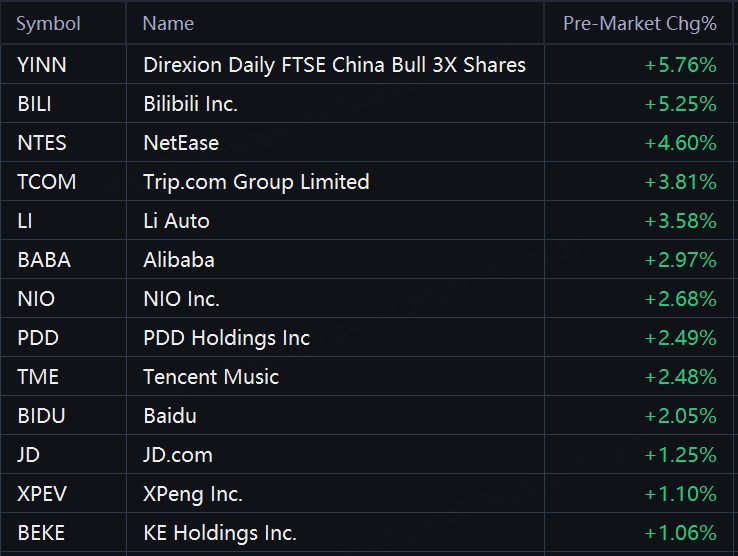Image resolution: width=738 pixels, height=556 pixels.
Task: Select Direxion Daily FTSE China Bull 3X Shares
Action: 334,65
